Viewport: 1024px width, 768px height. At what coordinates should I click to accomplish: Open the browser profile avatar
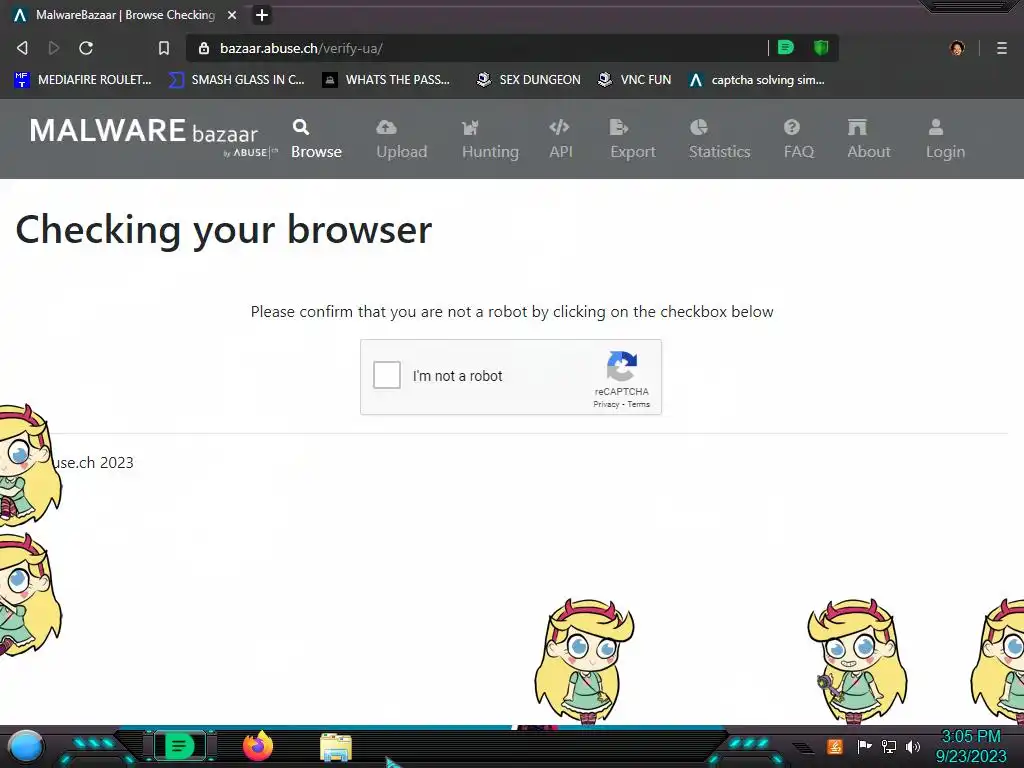pos(957,48)
